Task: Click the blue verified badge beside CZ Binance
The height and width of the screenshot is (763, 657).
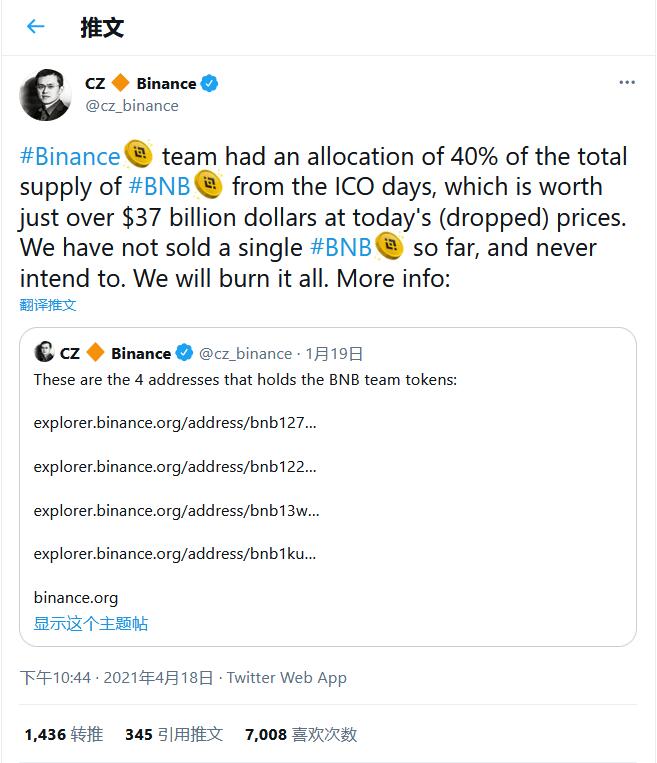Action: click(x=211, y=84)
